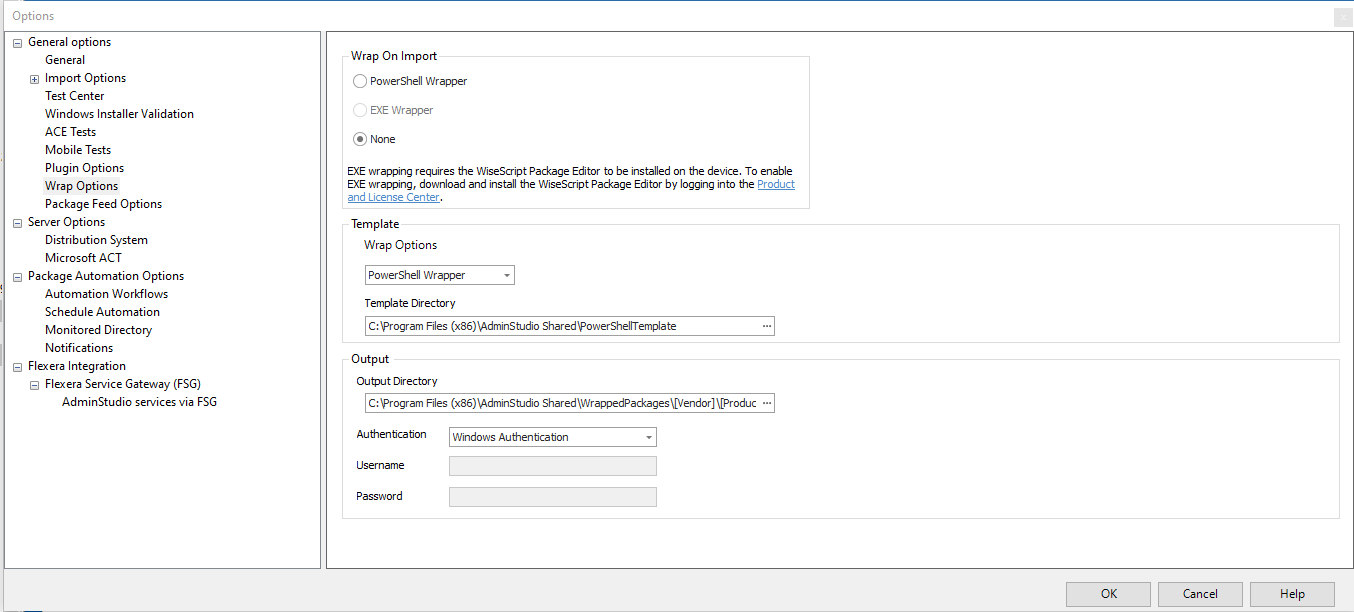This screenshot has width=1354, height=612.
Task: Open the ACE Tests options
Action: 70,131
